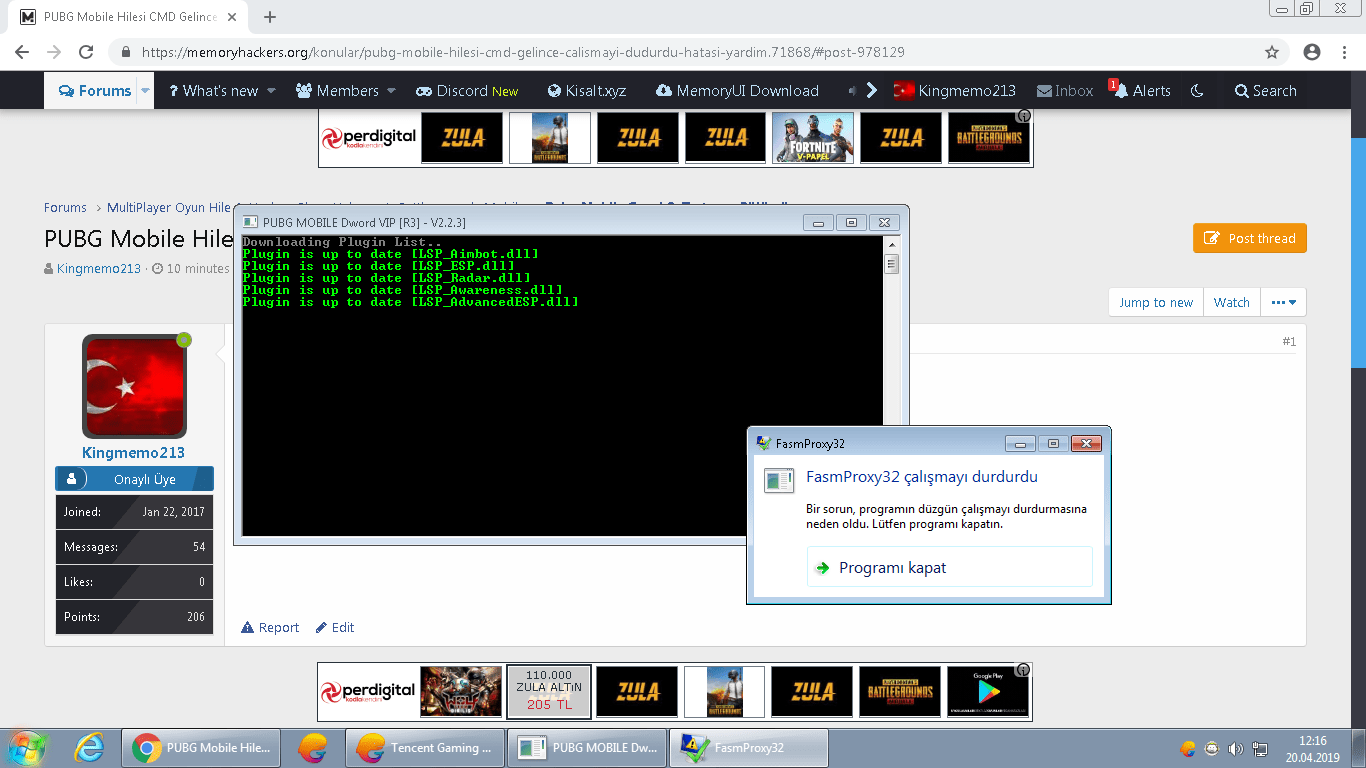Click Fortnite V-Papel ad thumbnail
The width and height of the screenshot is (1366, 768).
(813, 138)
